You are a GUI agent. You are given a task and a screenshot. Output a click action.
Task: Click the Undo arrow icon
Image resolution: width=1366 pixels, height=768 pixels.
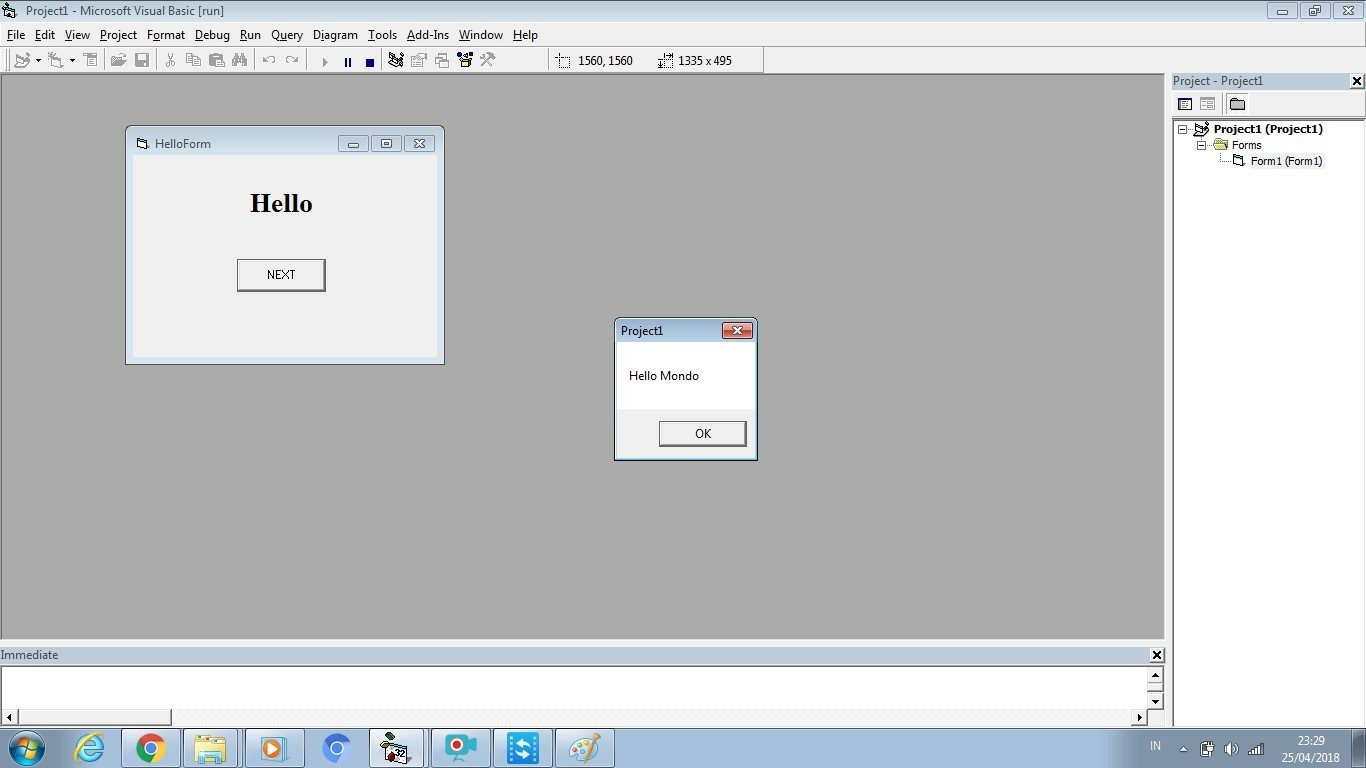268,61
